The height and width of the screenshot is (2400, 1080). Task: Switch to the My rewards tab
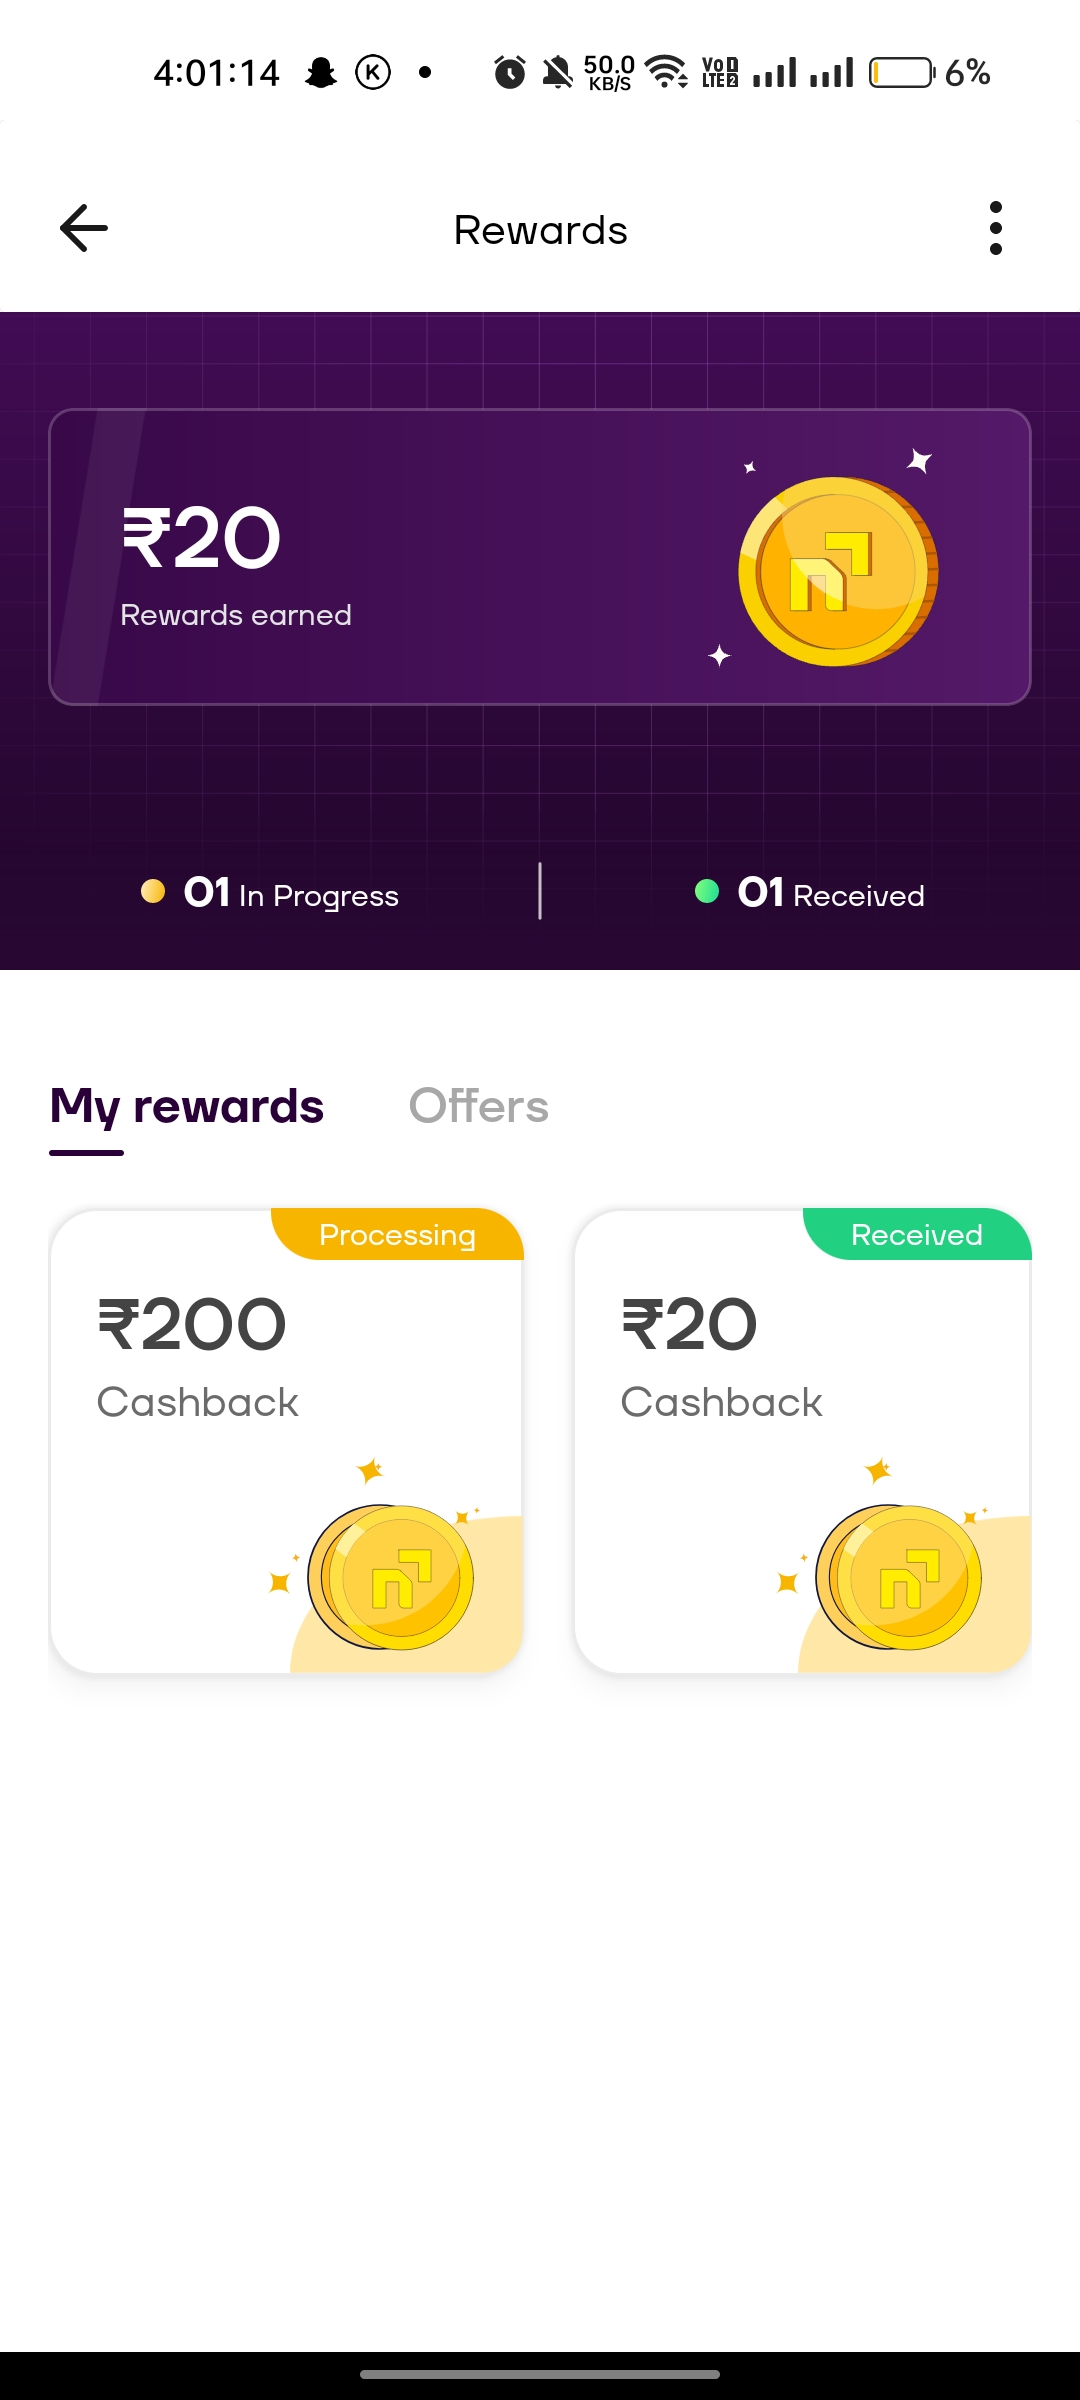coord(187,1107)
